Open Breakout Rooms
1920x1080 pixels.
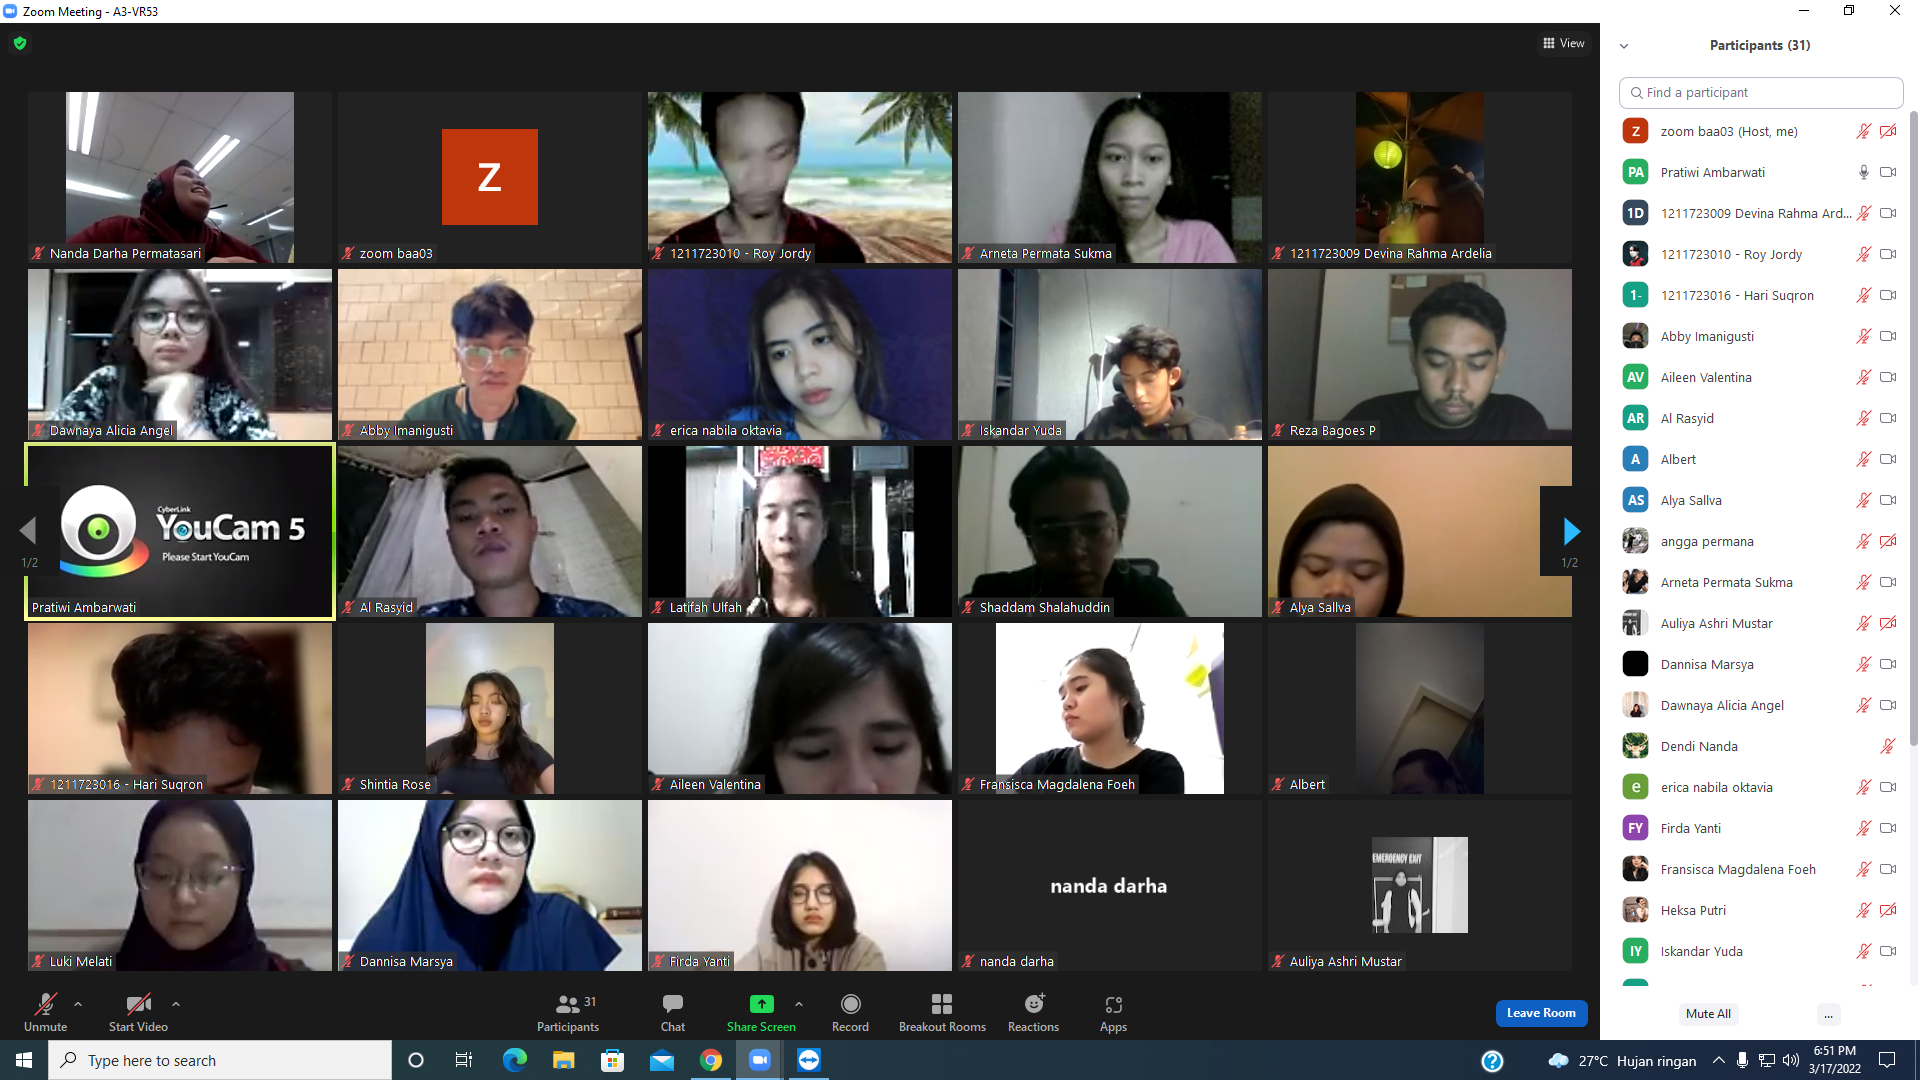942,1012
